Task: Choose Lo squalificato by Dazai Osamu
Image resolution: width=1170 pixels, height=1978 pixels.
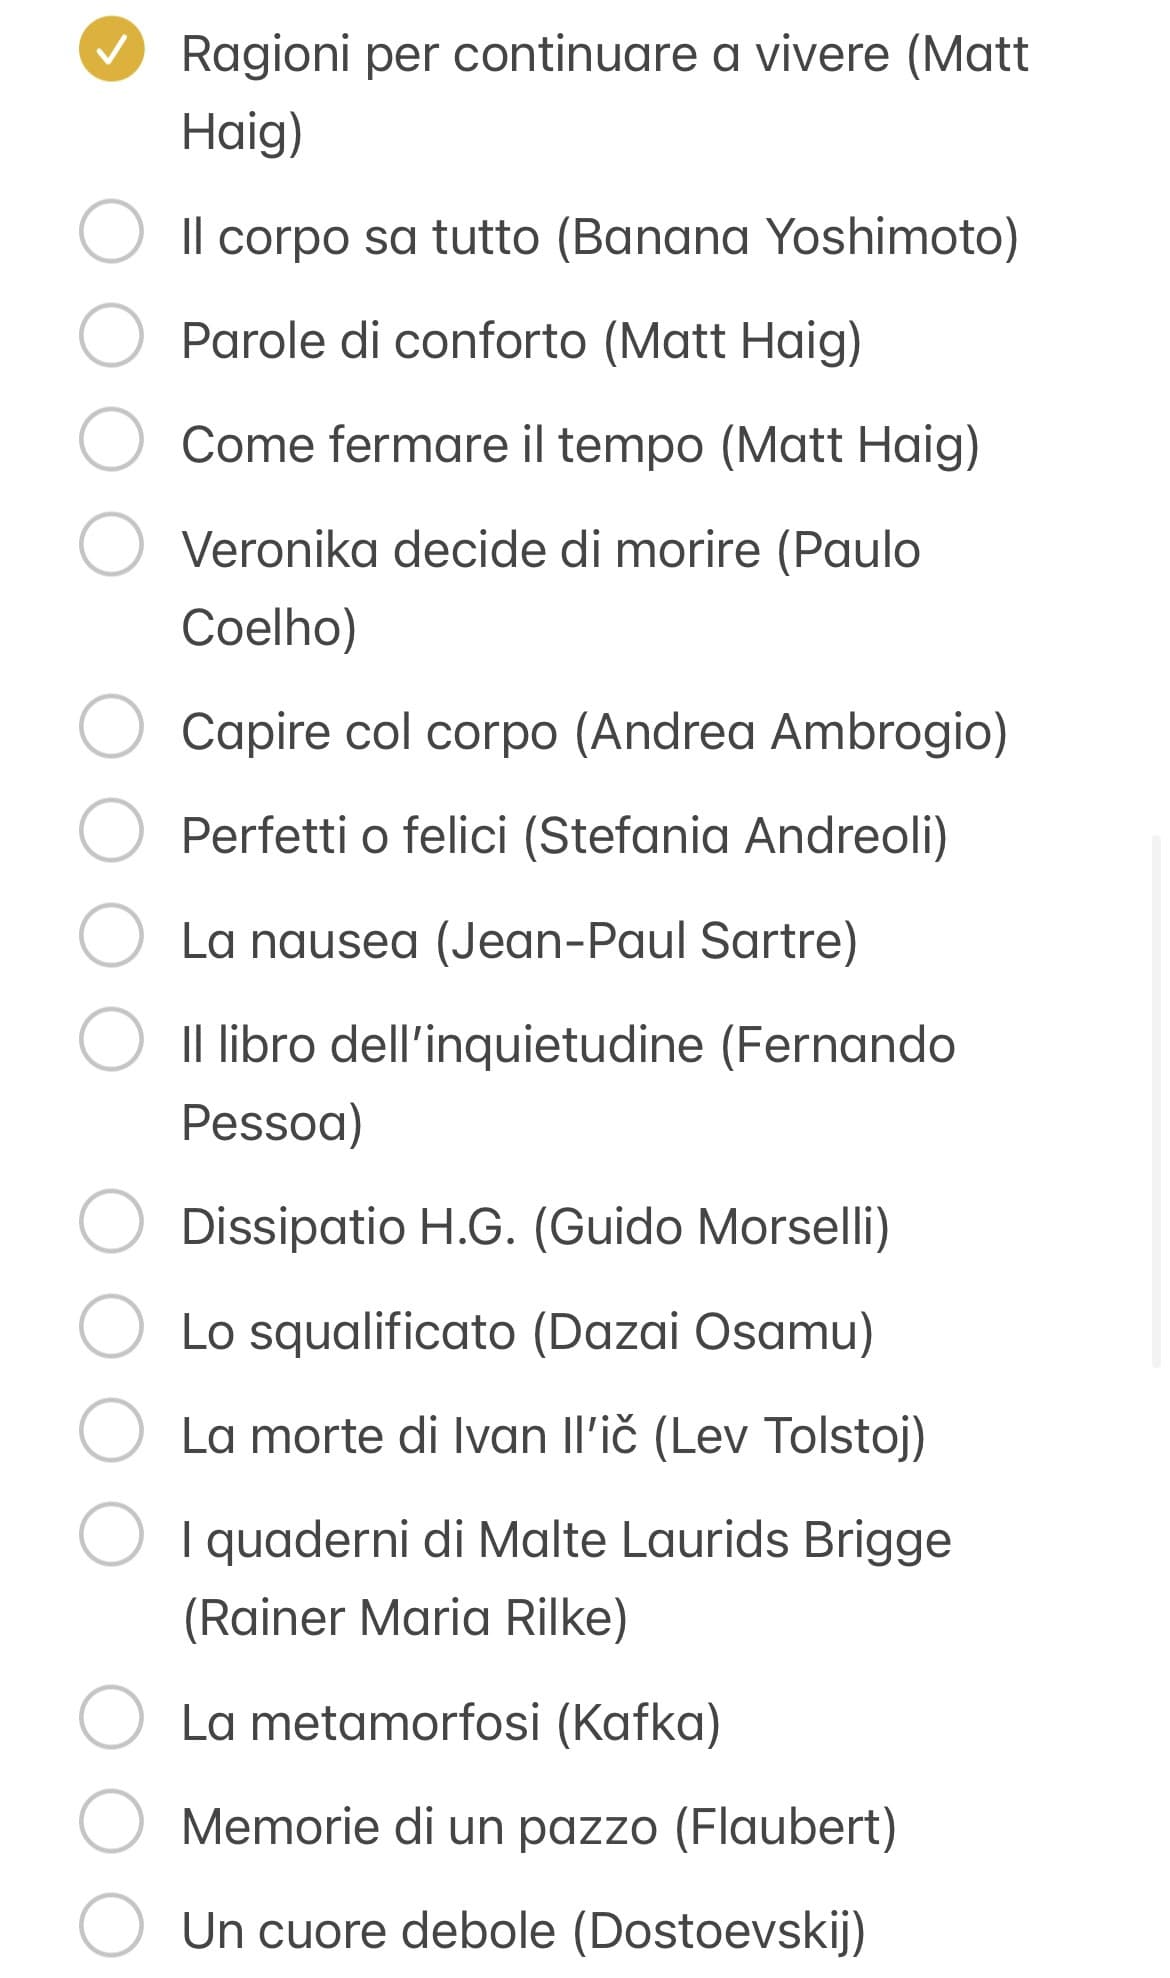Action: 111,1326
